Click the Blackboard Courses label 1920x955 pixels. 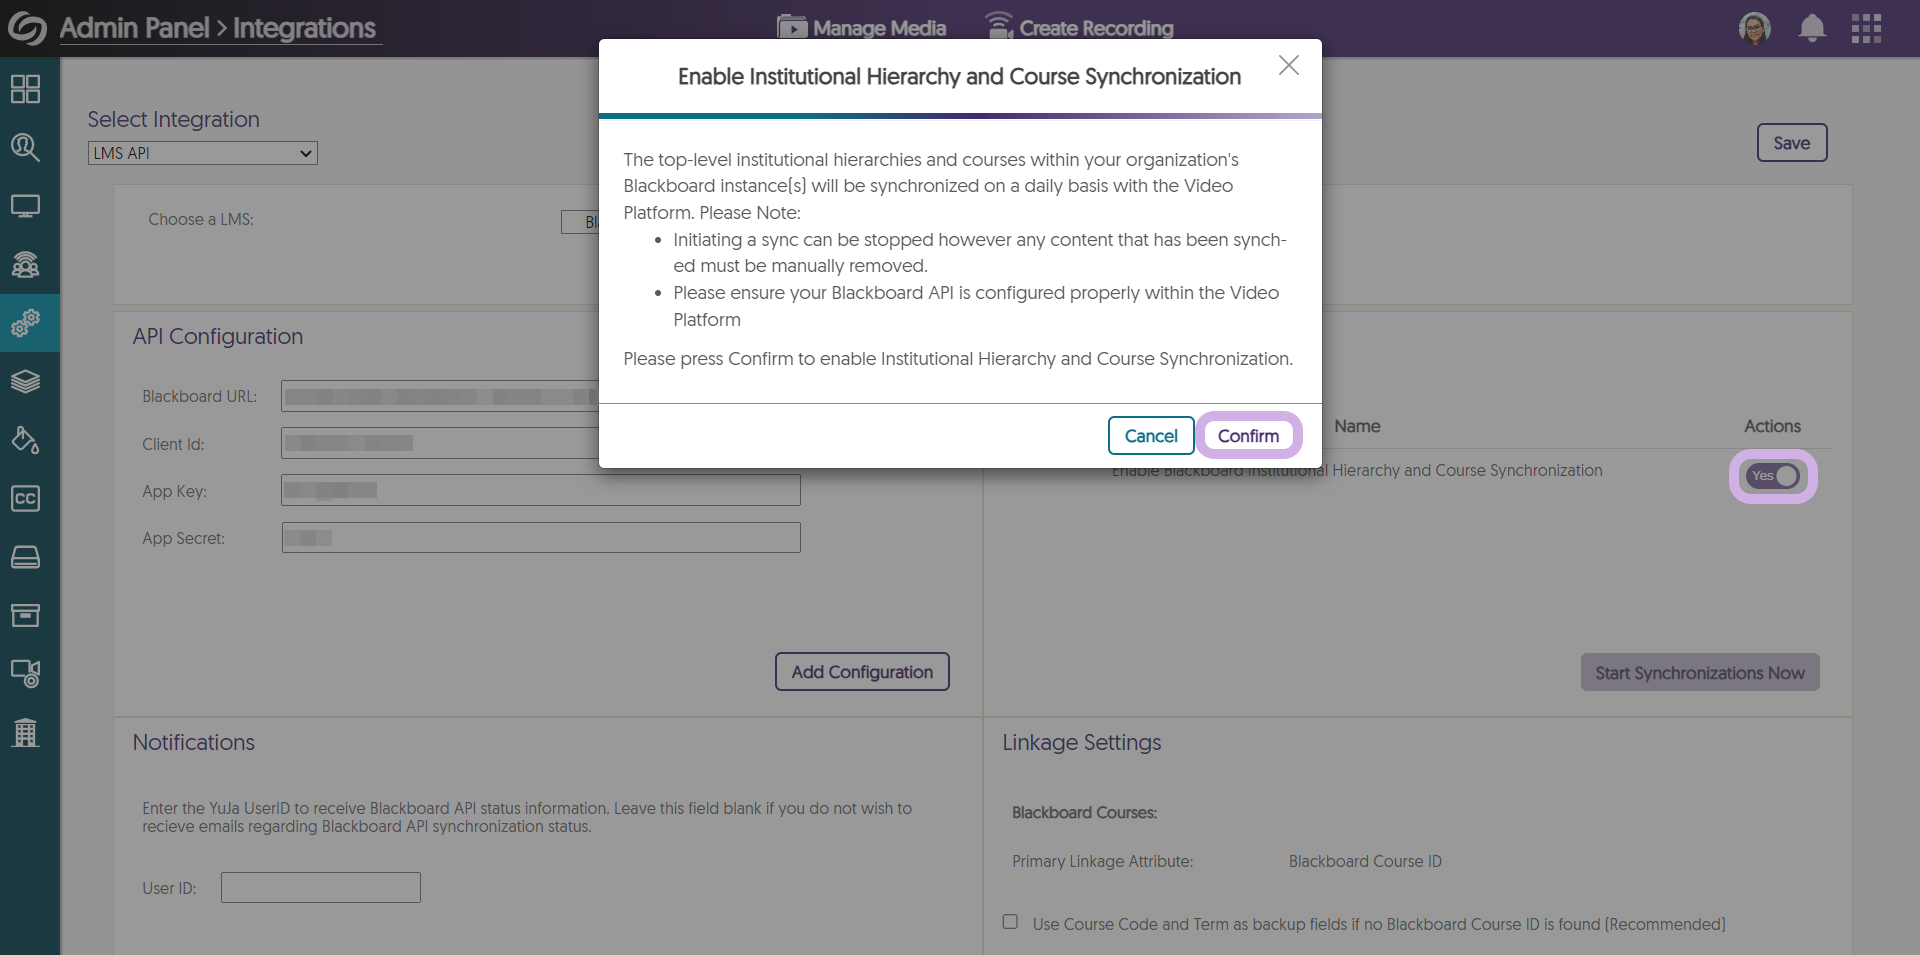(1084, 812)
